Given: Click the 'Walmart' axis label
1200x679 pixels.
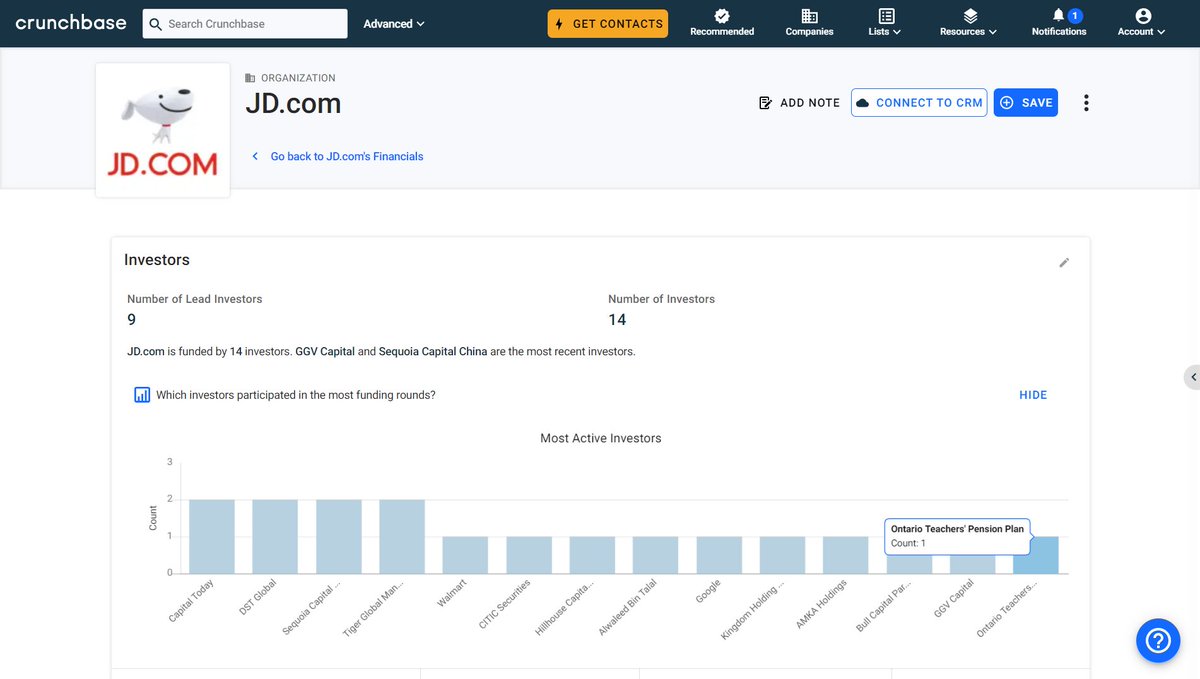Looking at the screenshot, I should coord(452,593).
